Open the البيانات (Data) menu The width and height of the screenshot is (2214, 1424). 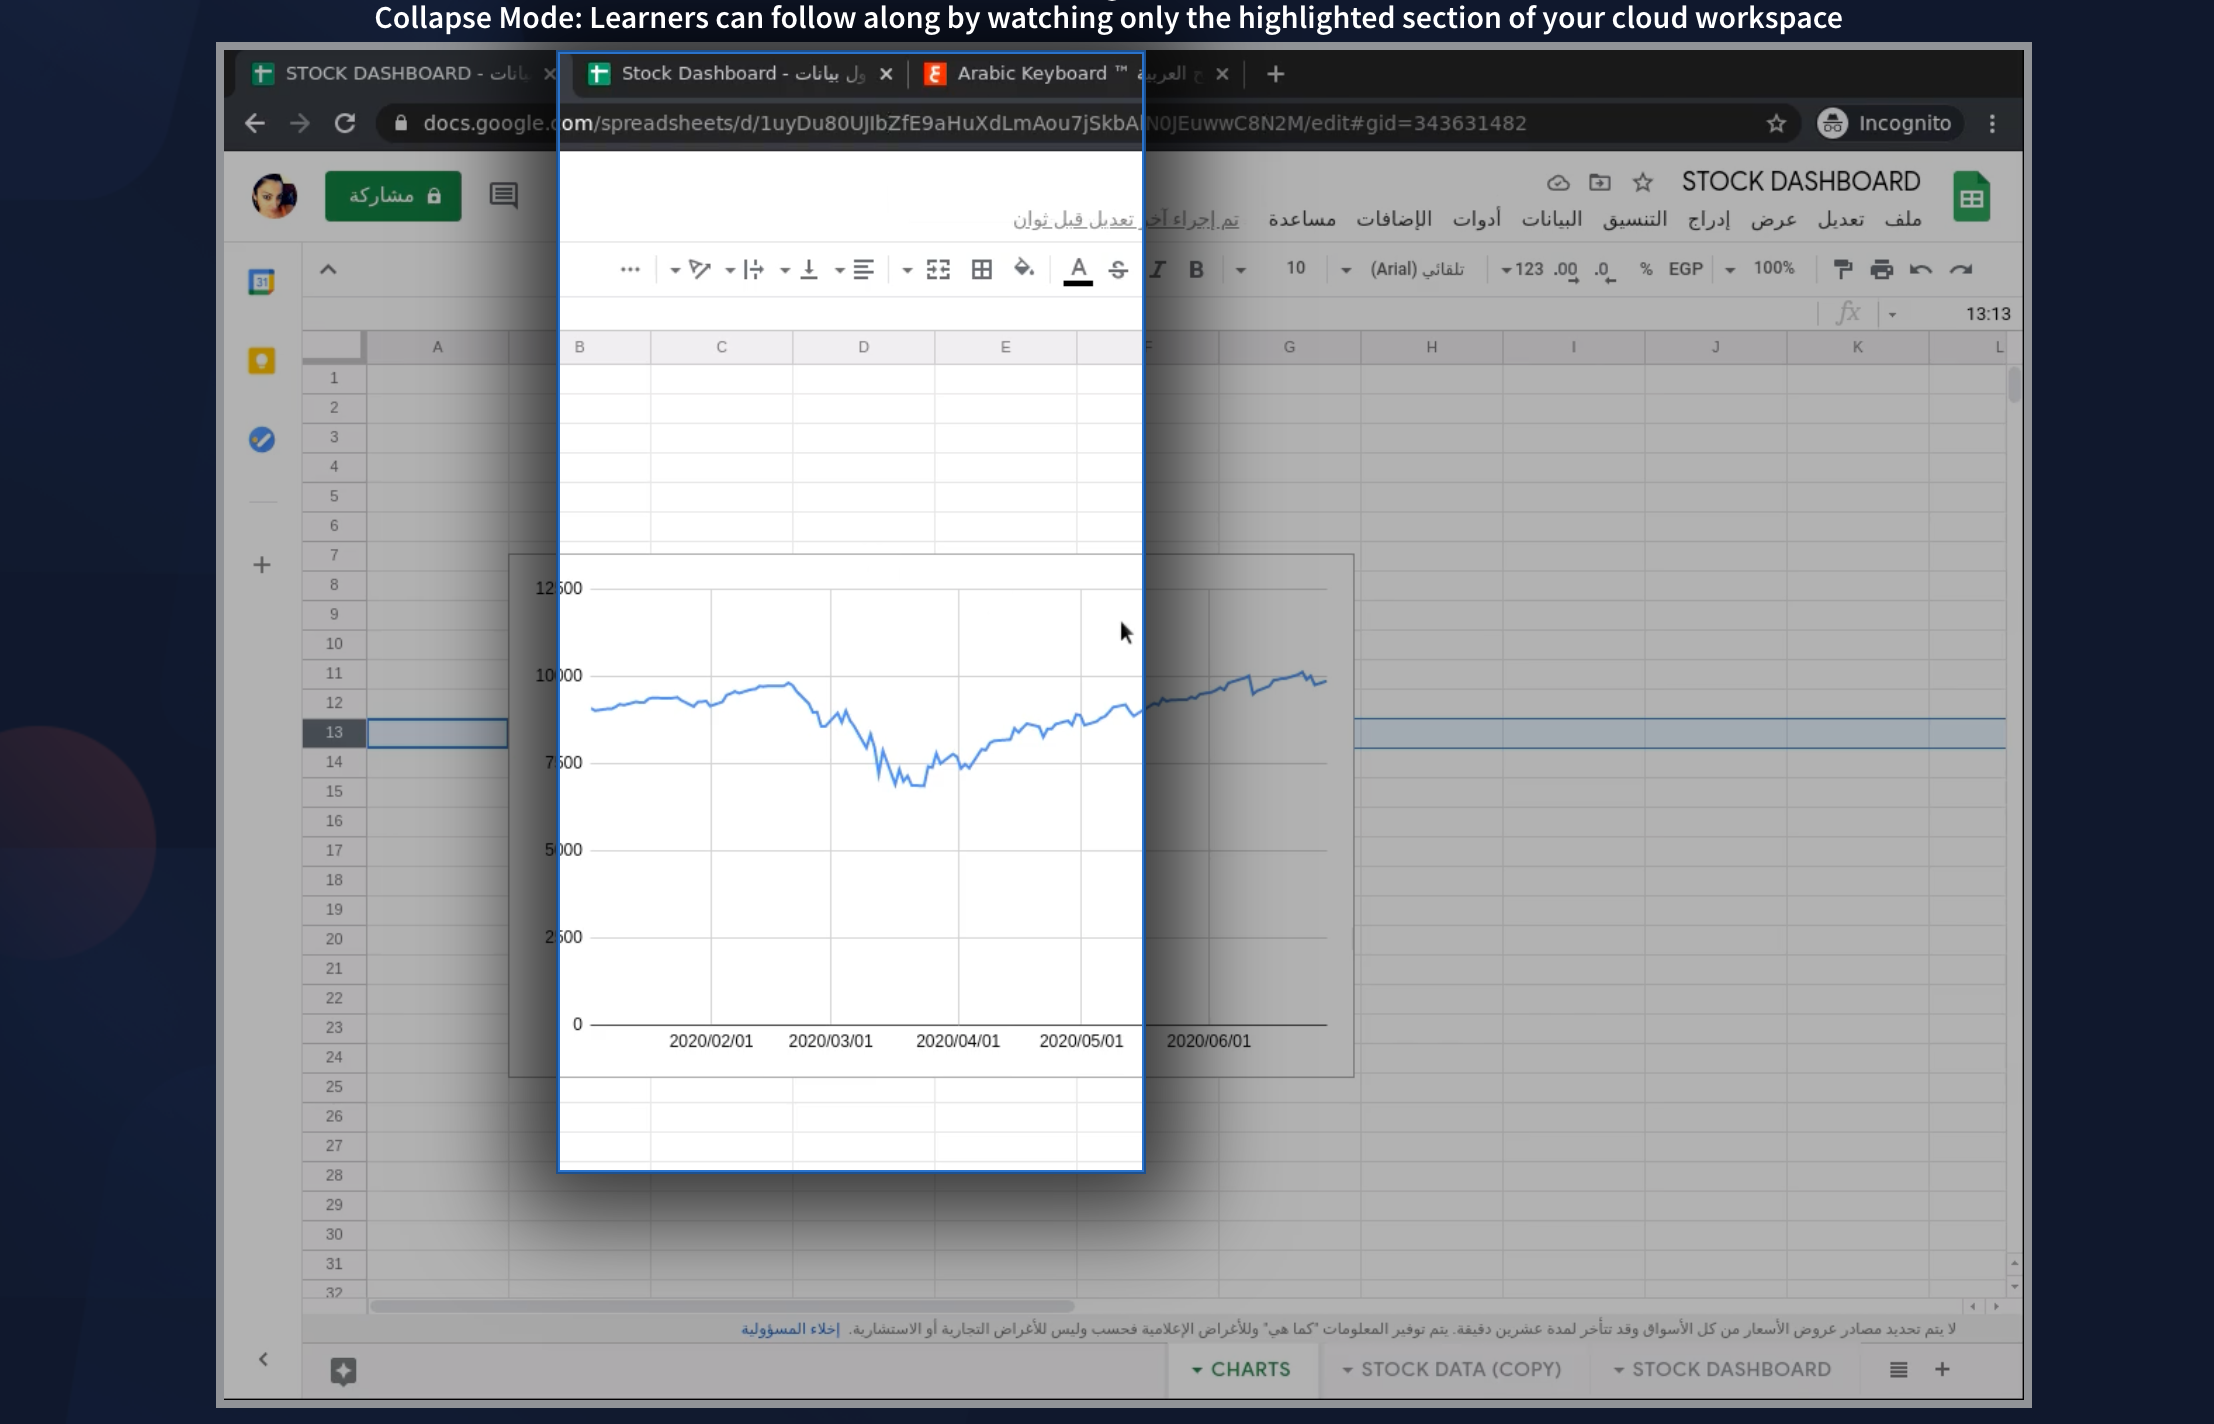pyautogui.click(x=1551, y=219)
